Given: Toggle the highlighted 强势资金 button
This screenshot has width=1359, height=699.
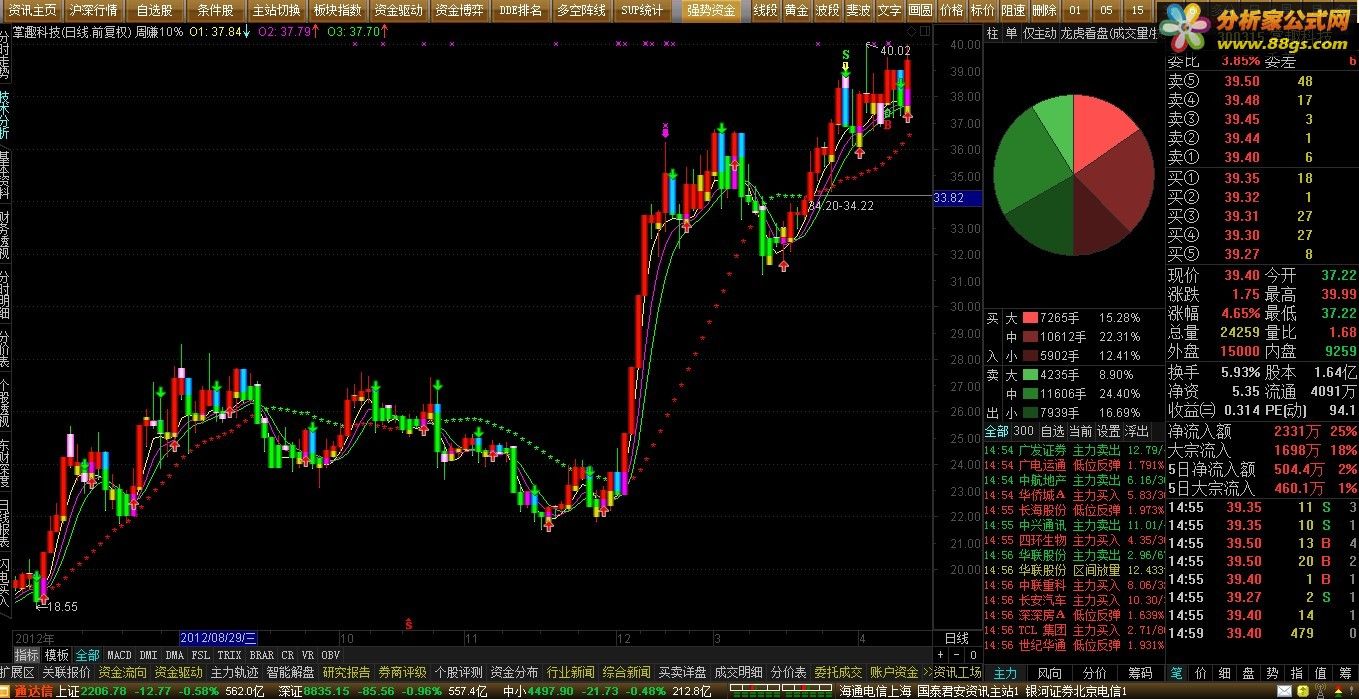Looking at the screenshot, I should click(711, 10).
